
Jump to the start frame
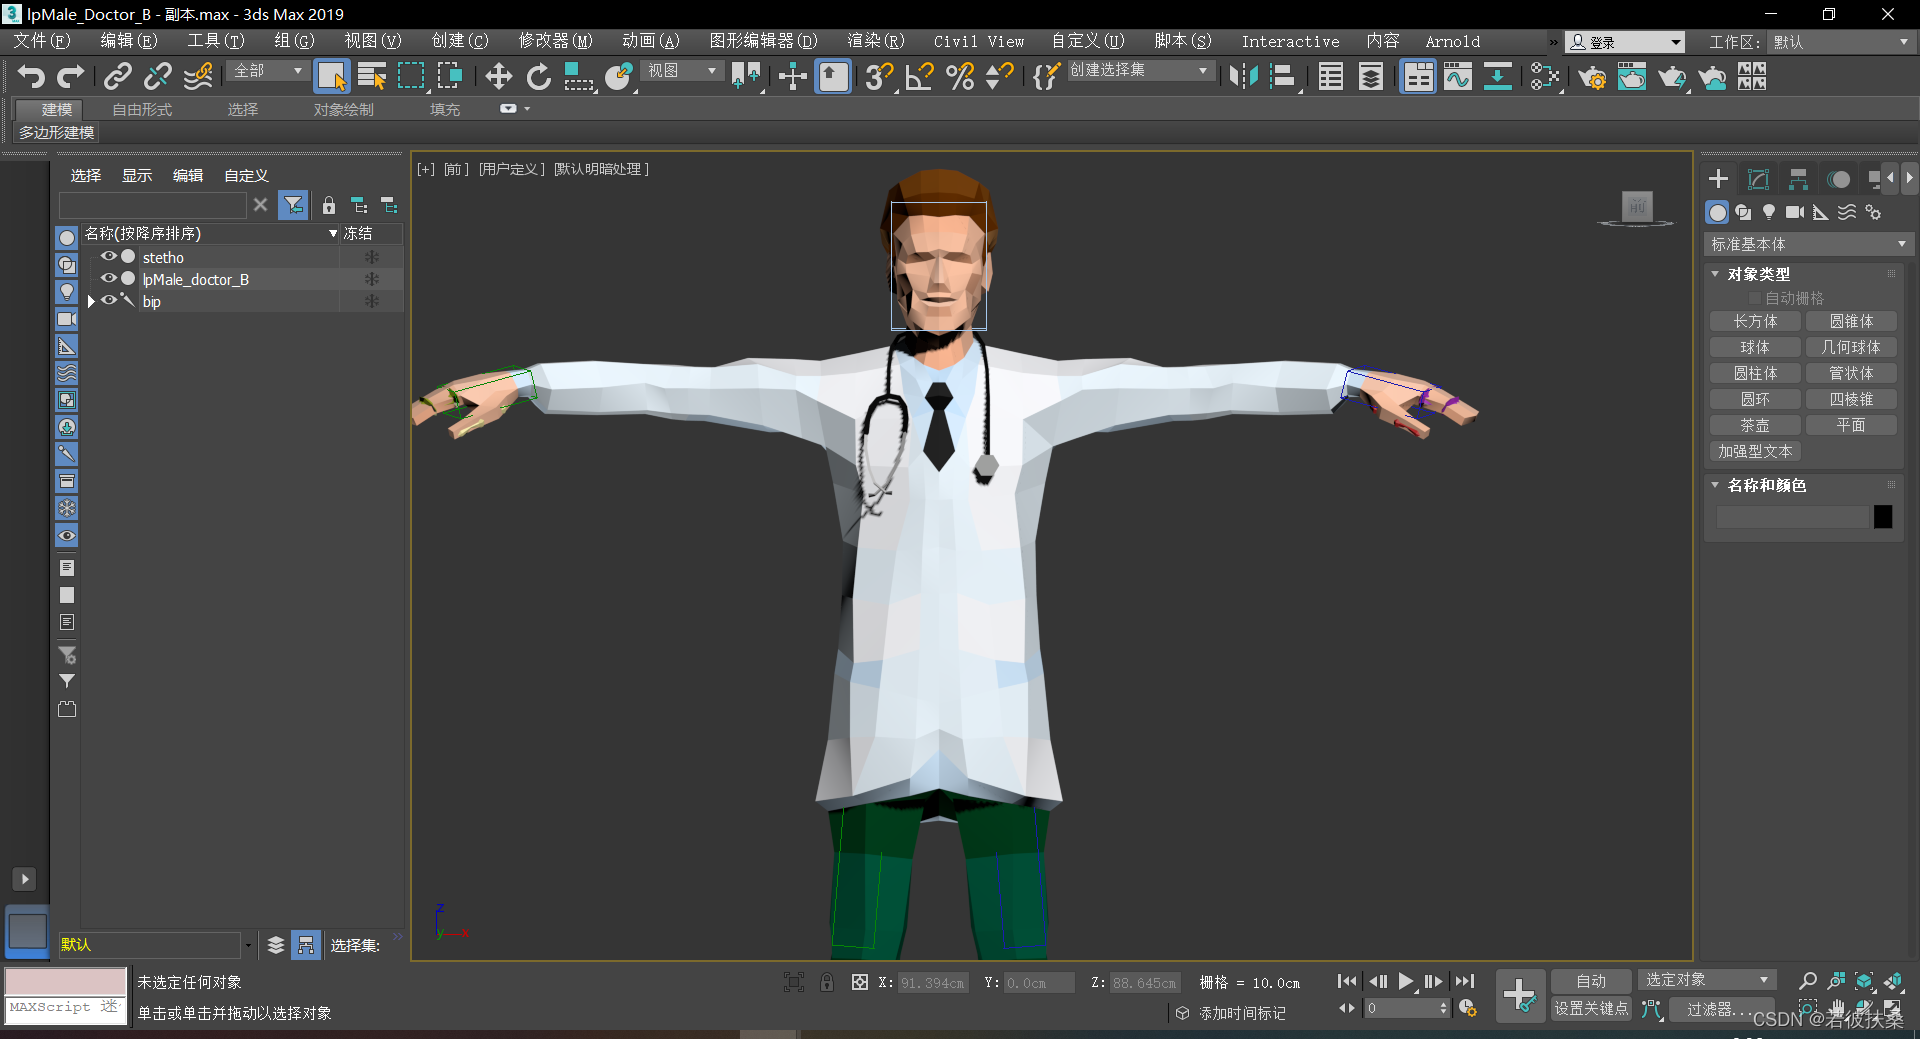pyautogui.click(x=1347, y=981)
